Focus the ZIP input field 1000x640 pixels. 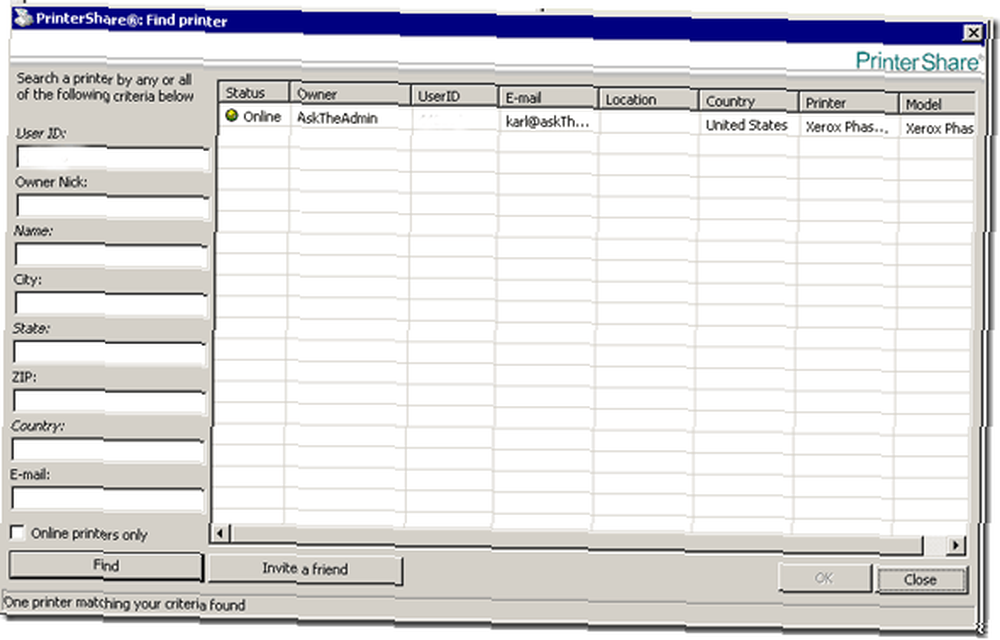[109, 402]
